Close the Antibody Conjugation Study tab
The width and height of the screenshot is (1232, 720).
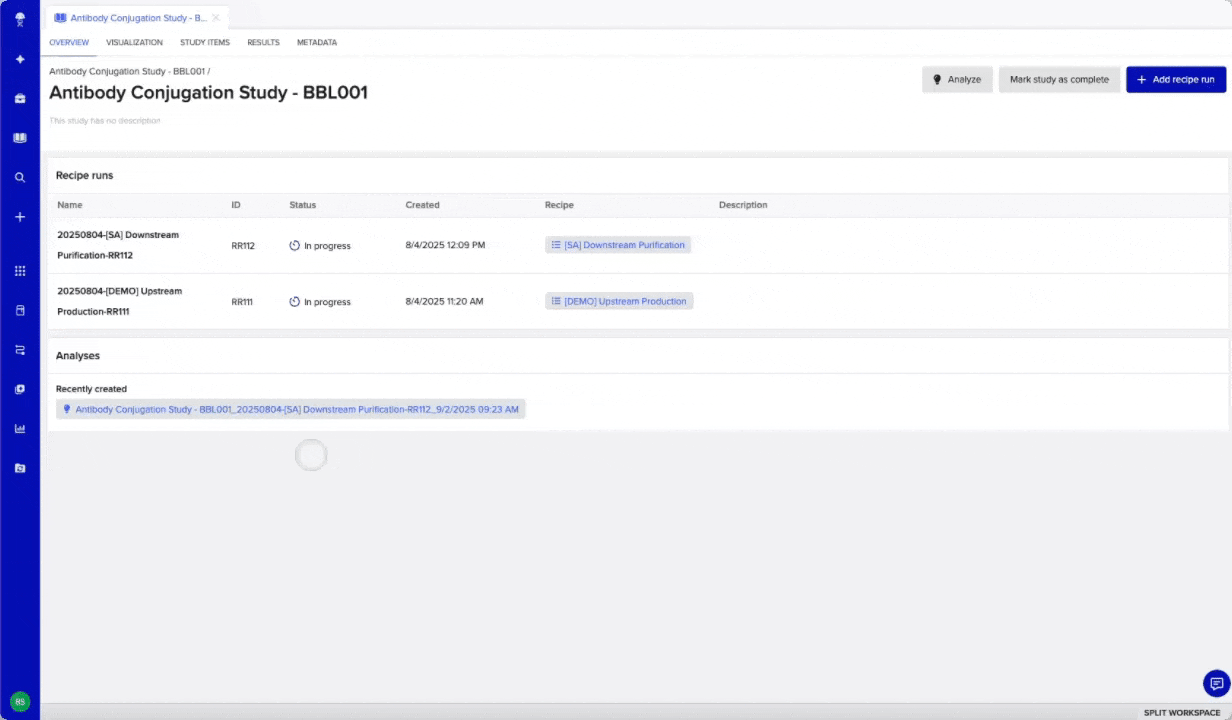tap(216, 18)
